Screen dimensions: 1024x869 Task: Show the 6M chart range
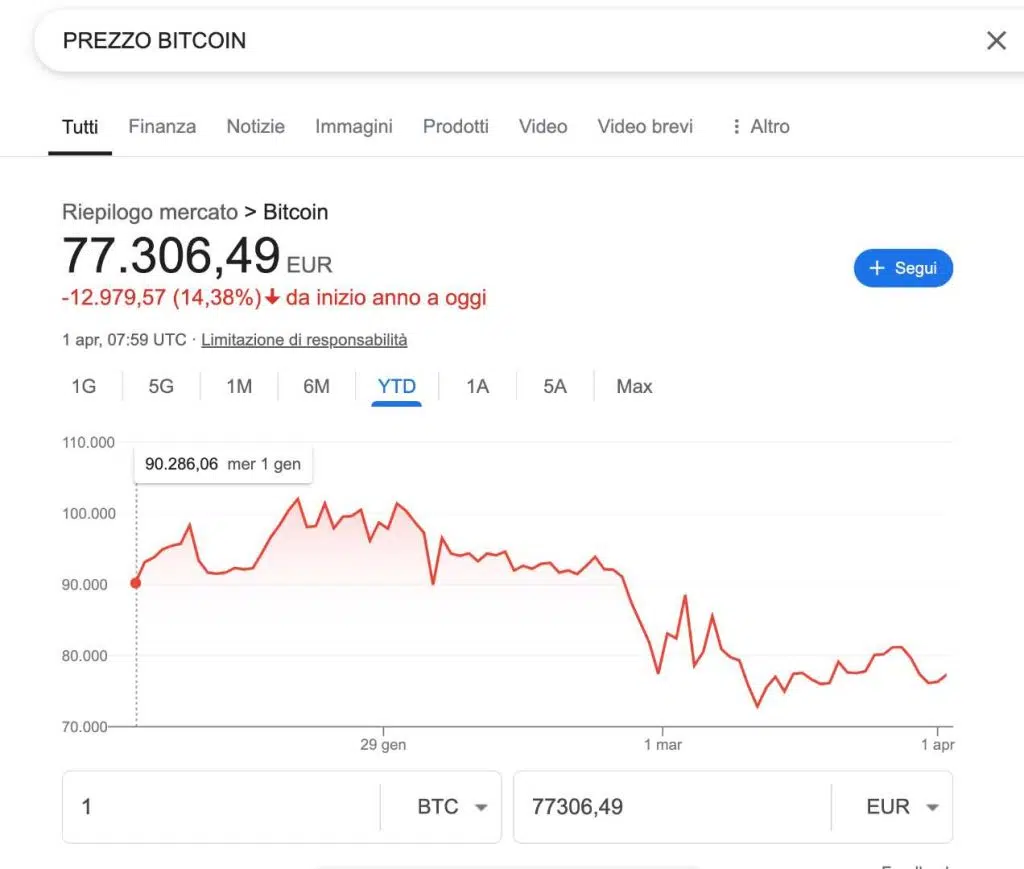pos(316,386)
